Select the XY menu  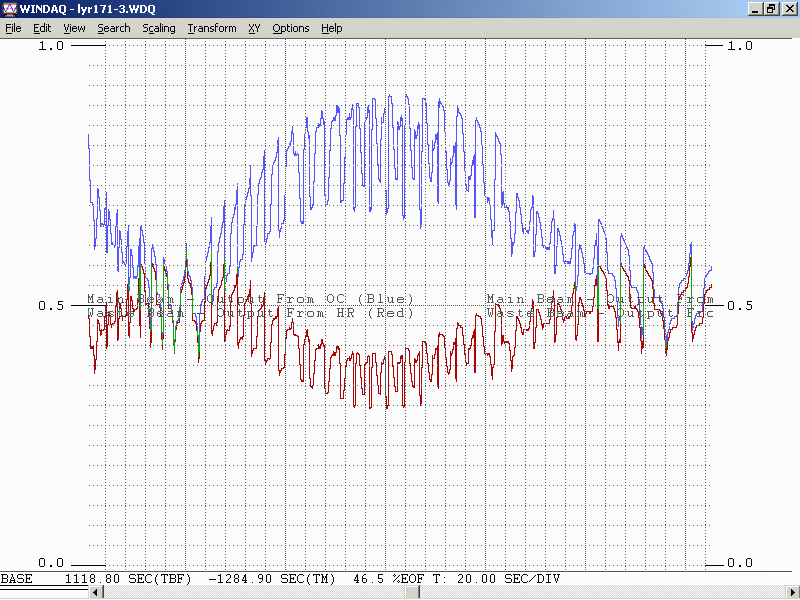[x=254, y=28]
